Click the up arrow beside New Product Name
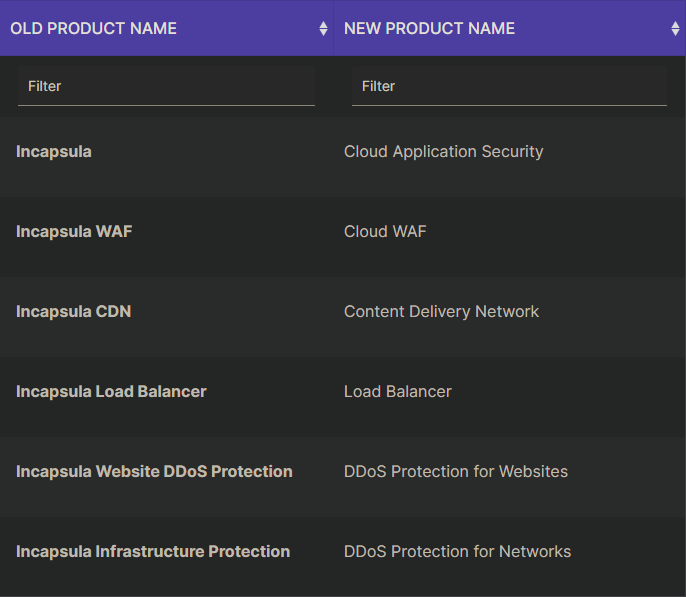Image resolution: width=686 pixels, height=597 pixels. (x=675, y=24)
